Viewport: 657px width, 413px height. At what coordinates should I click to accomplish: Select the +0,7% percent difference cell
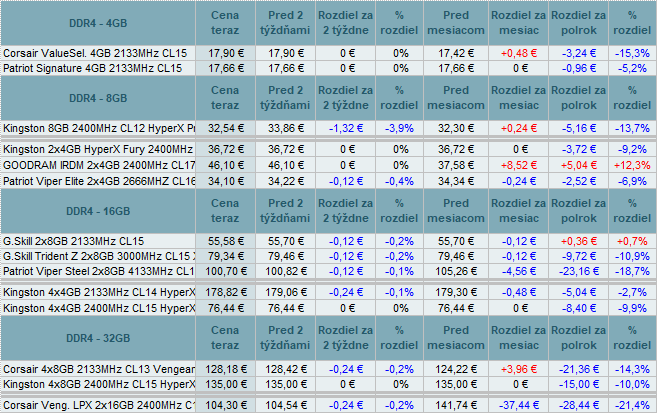[632, 241]
